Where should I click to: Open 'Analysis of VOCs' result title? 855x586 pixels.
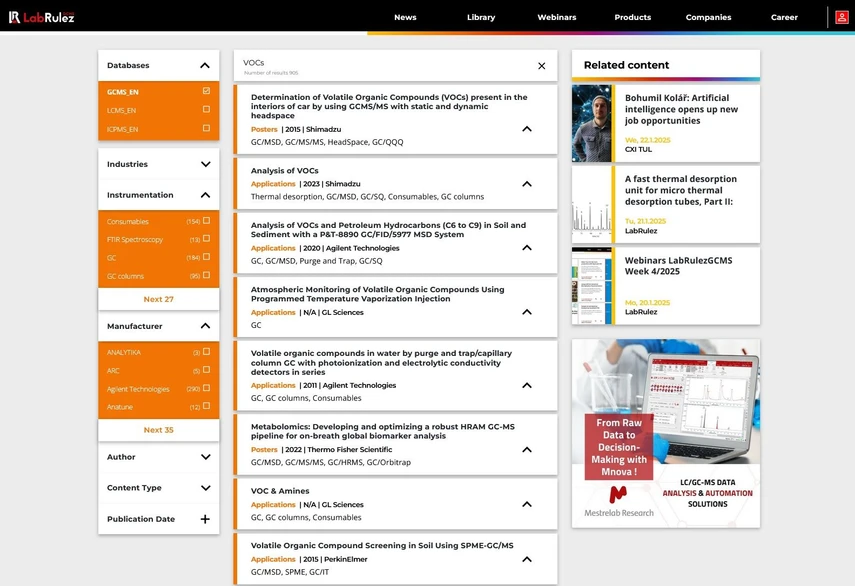285,171
